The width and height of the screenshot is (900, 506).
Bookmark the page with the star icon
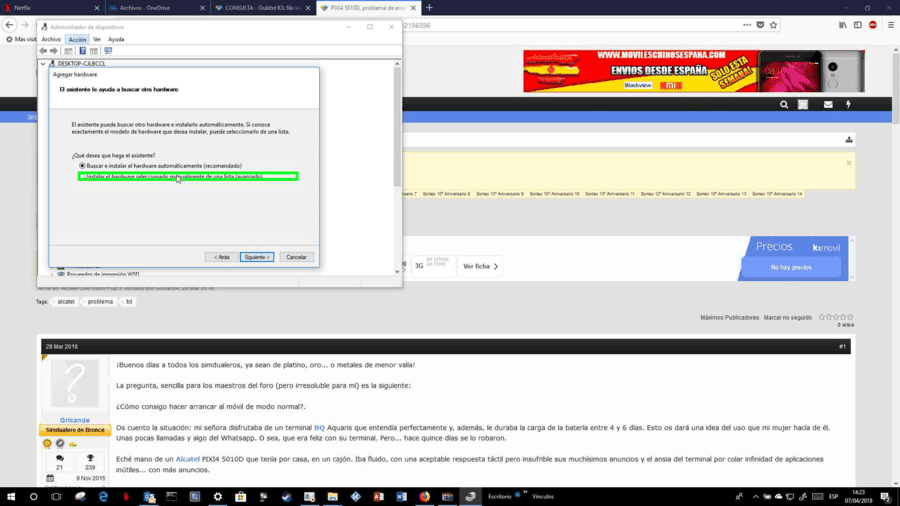pos(773,25)
